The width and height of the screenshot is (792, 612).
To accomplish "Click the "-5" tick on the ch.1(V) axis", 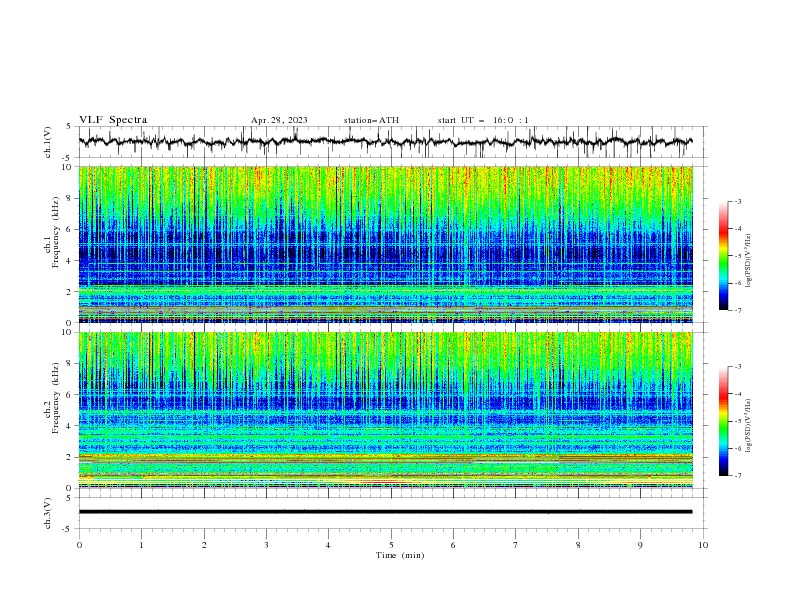I will pos(67,158).
